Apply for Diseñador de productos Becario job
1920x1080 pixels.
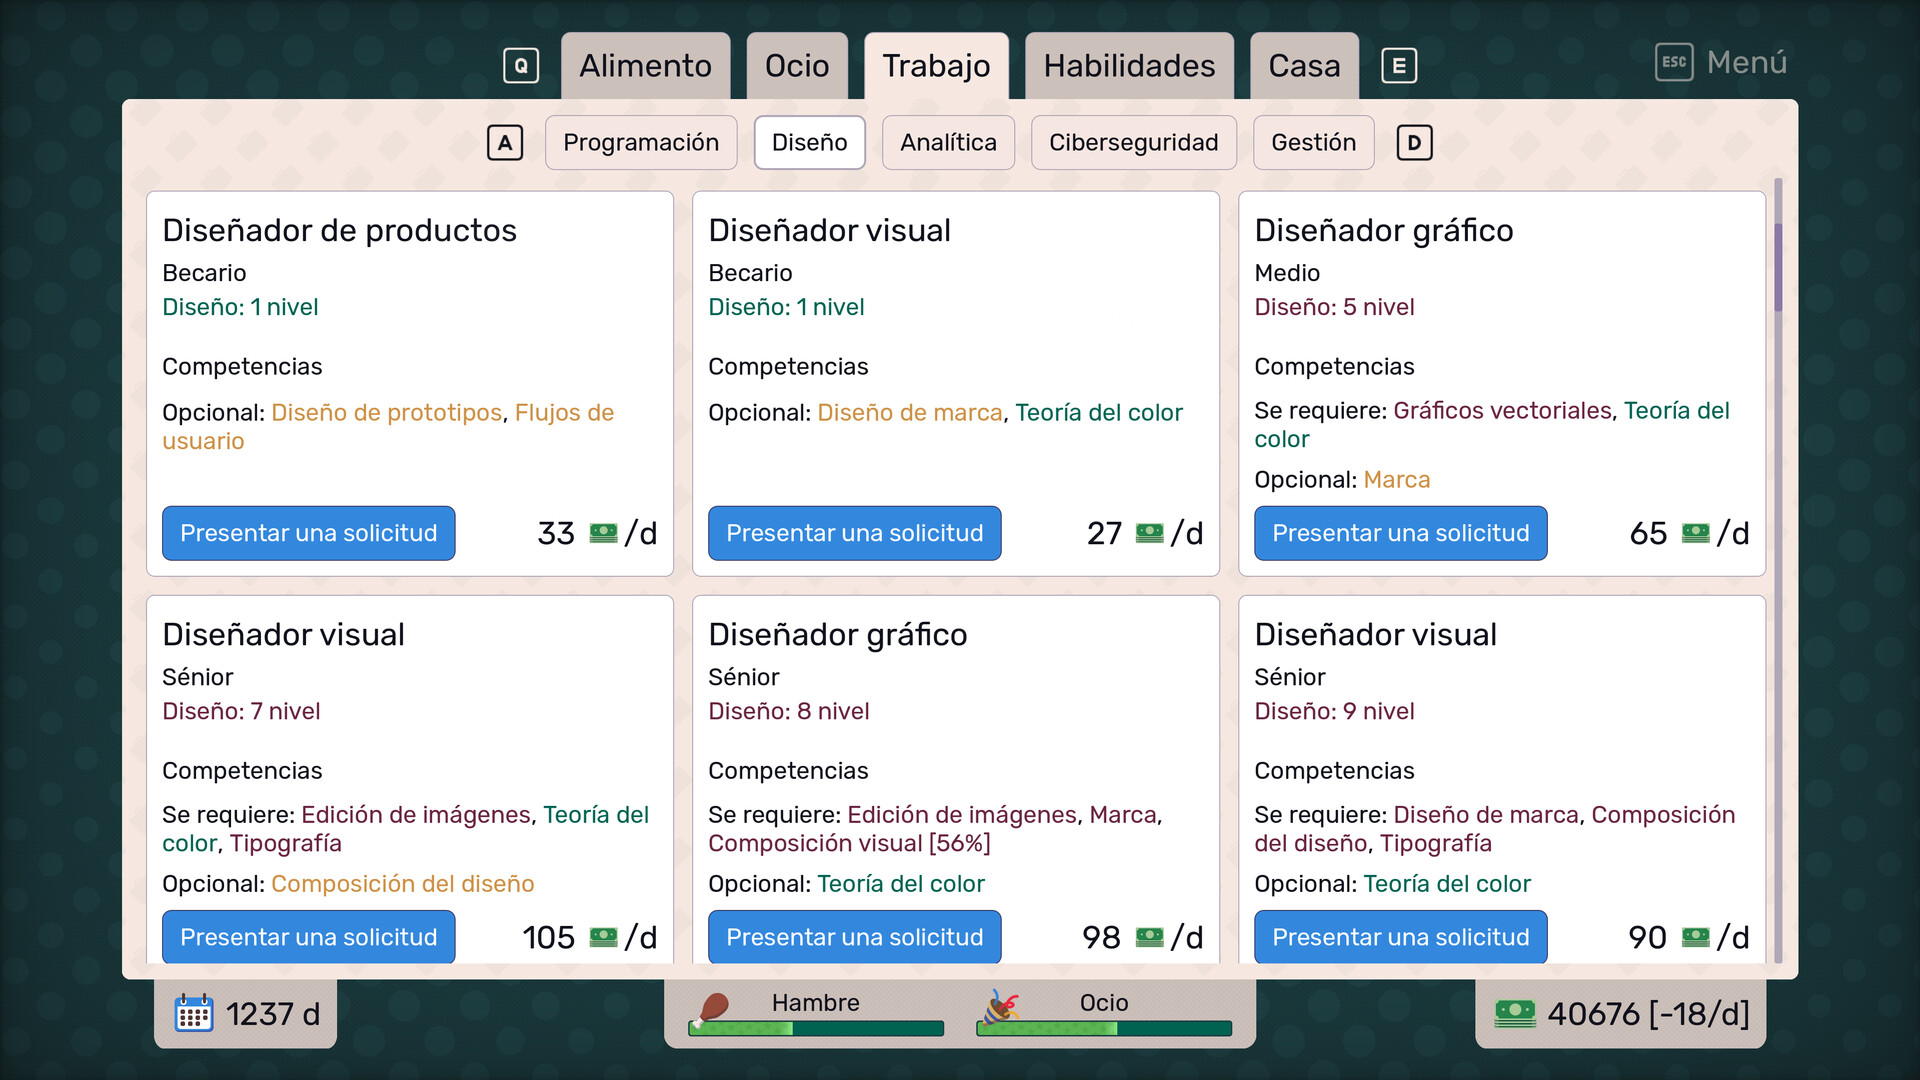pos(308,533)
